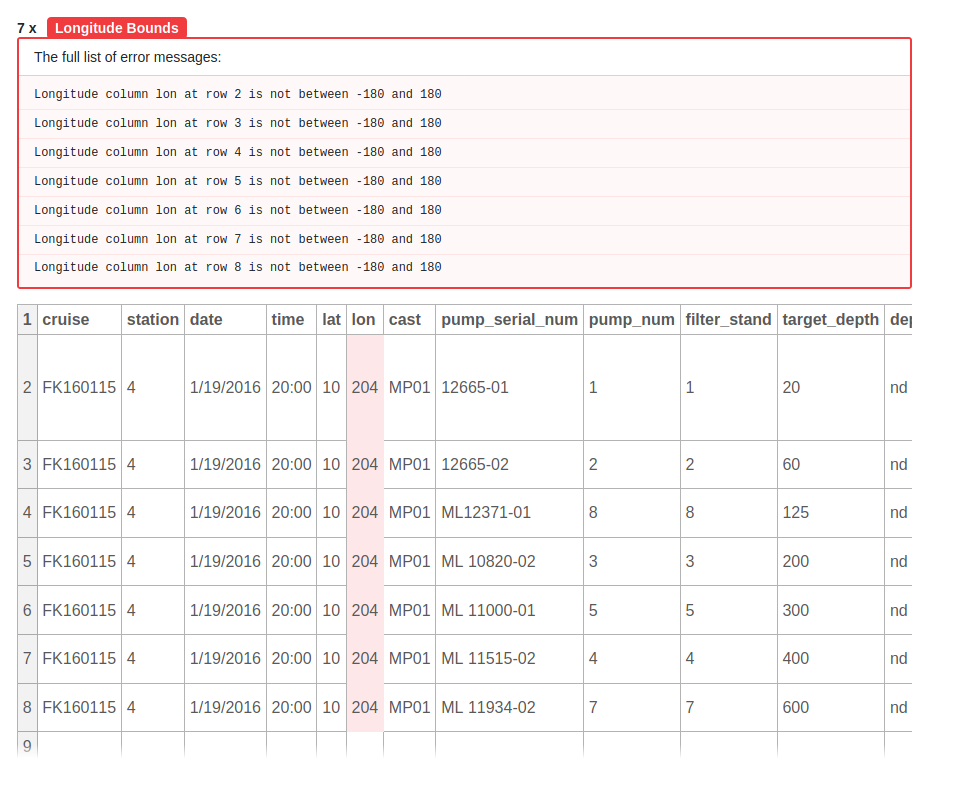This screenshot has width=961, height=790.
Task: Click pump serial ML 10820-02 cell
Action: 509,561
